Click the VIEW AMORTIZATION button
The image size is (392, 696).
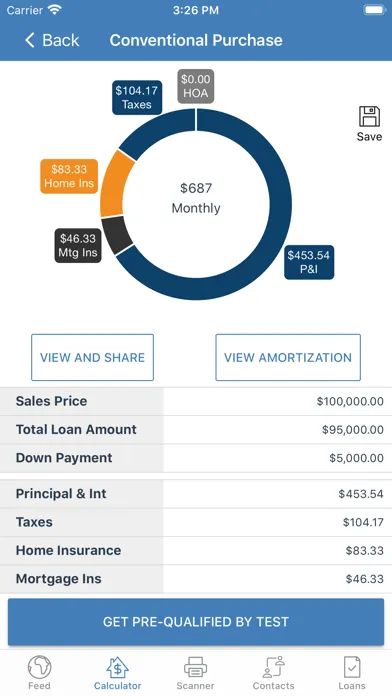coord(288,357)
